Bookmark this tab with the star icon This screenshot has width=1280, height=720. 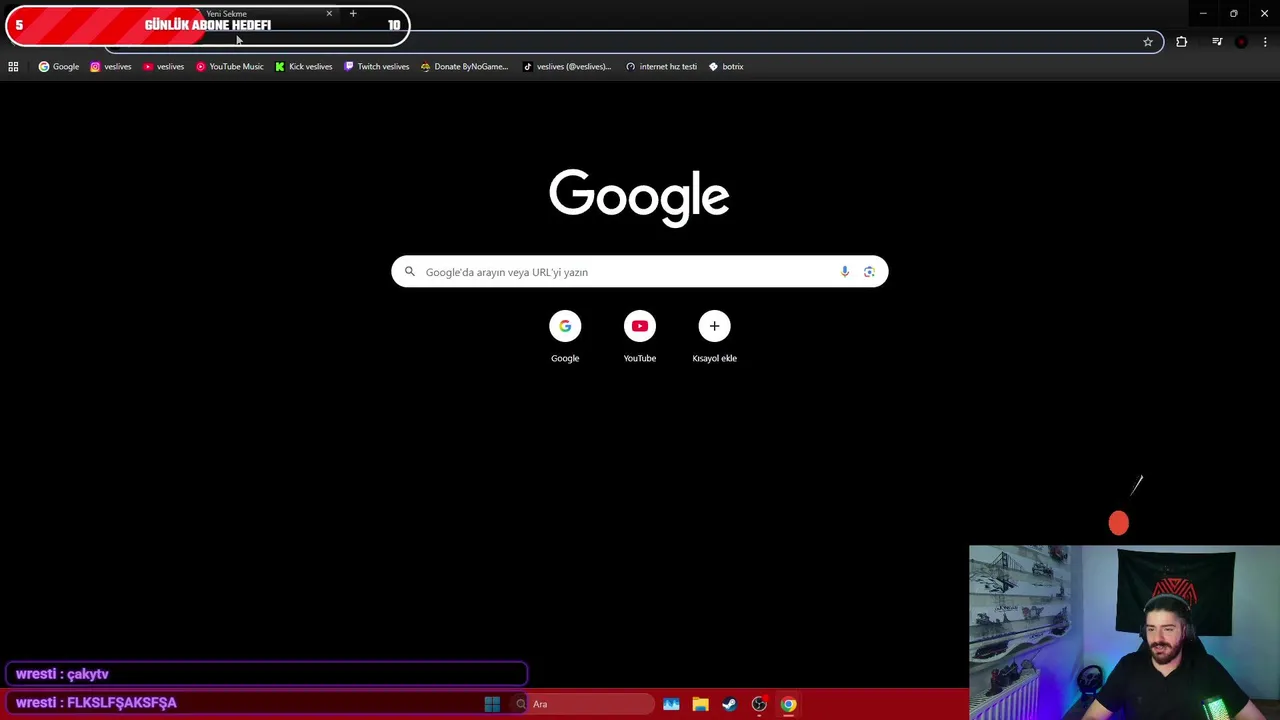coord(1148,42)
